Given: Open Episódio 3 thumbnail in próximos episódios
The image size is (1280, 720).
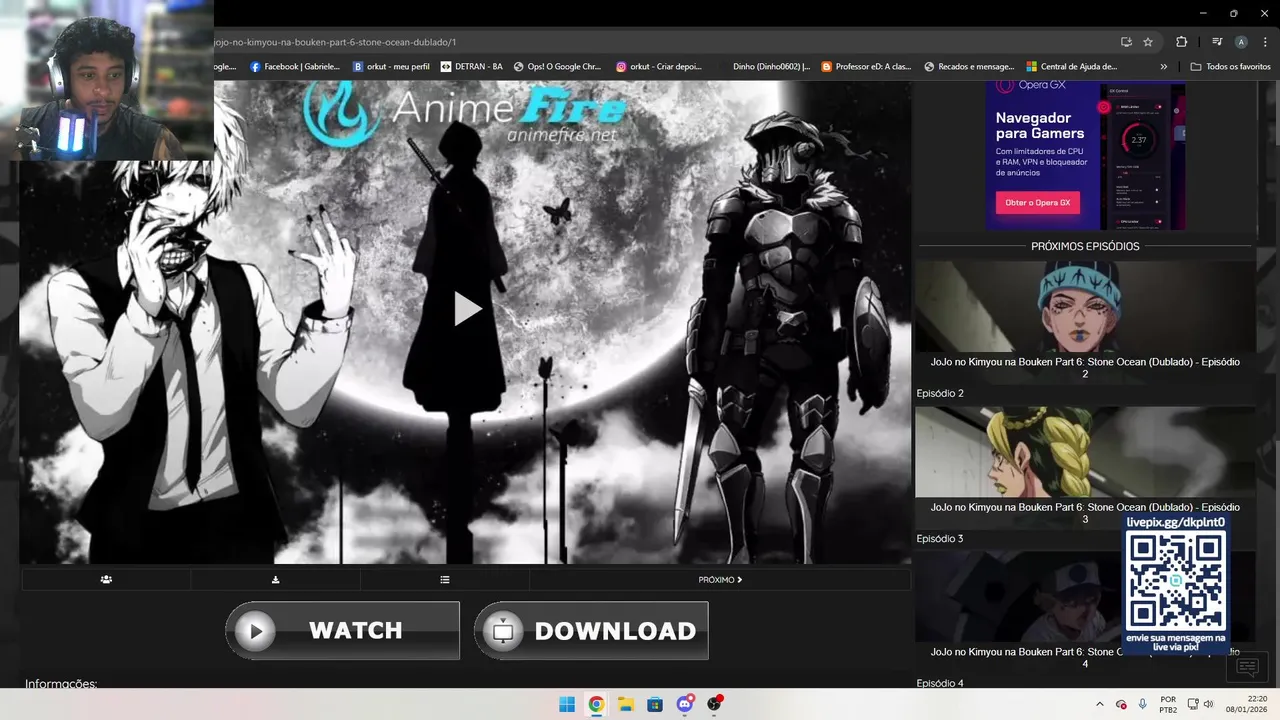Looking at the screenshot, I should point(1085,452).
